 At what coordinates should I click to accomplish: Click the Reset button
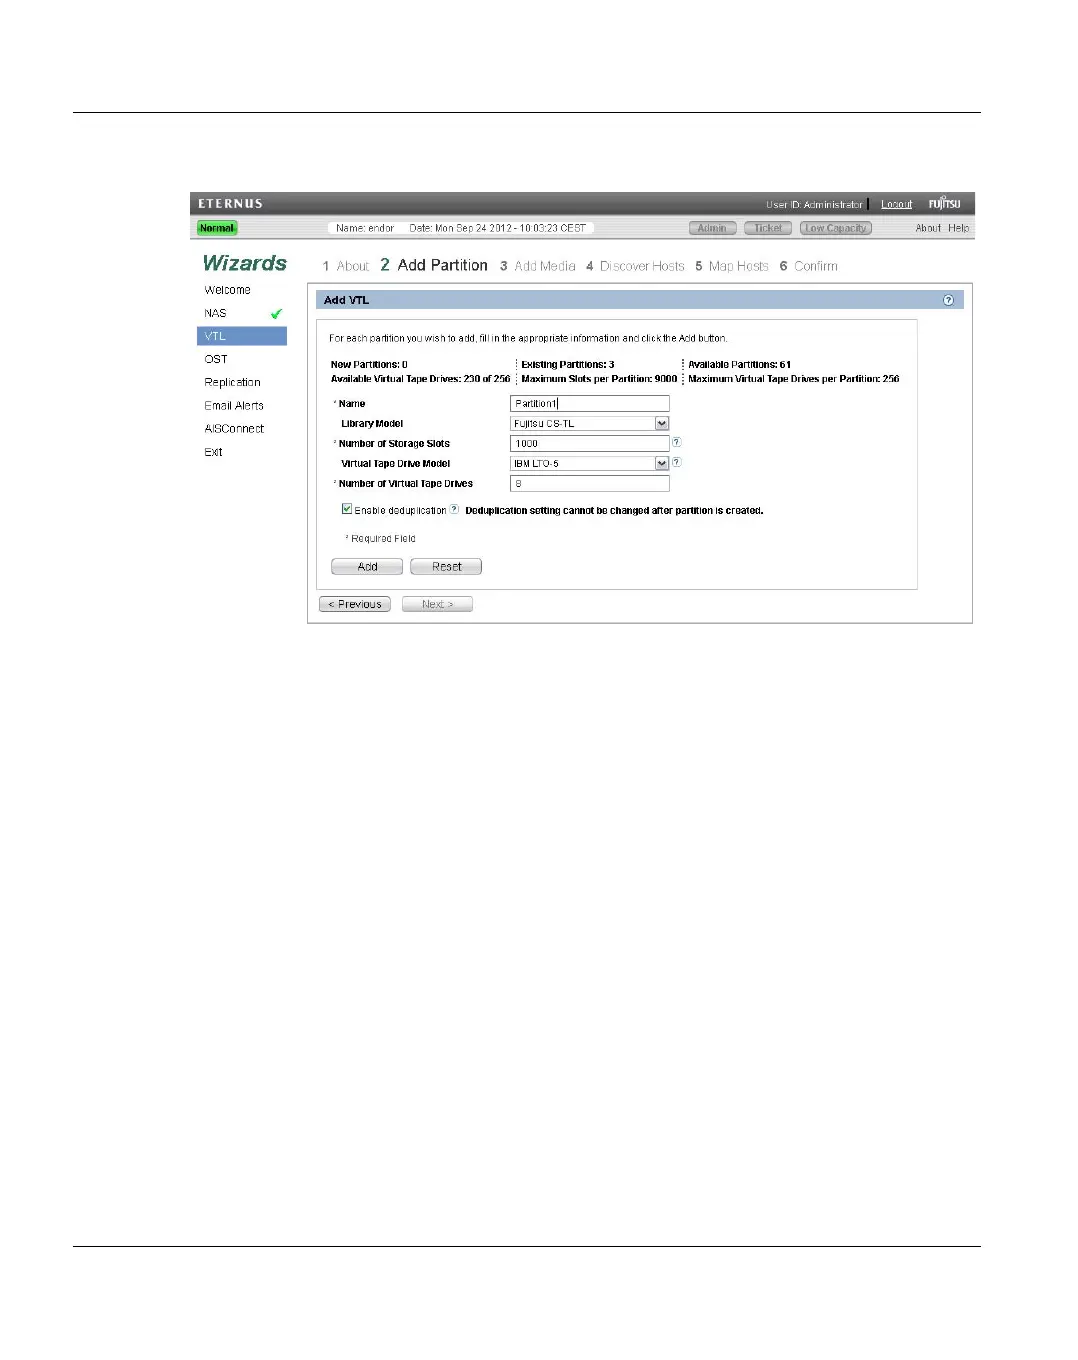[446, 567]
